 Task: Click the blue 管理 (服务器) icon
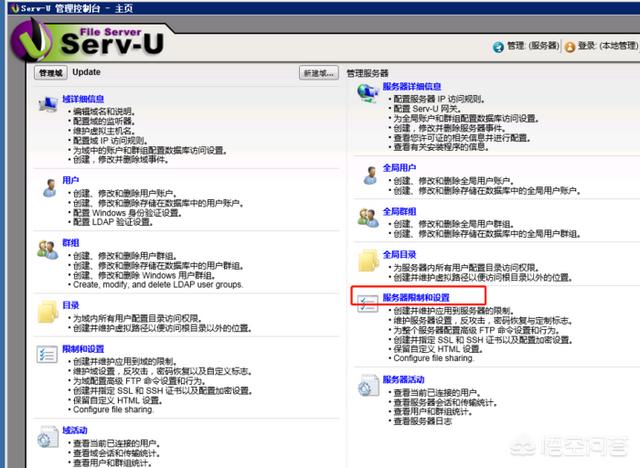point(498,47)
